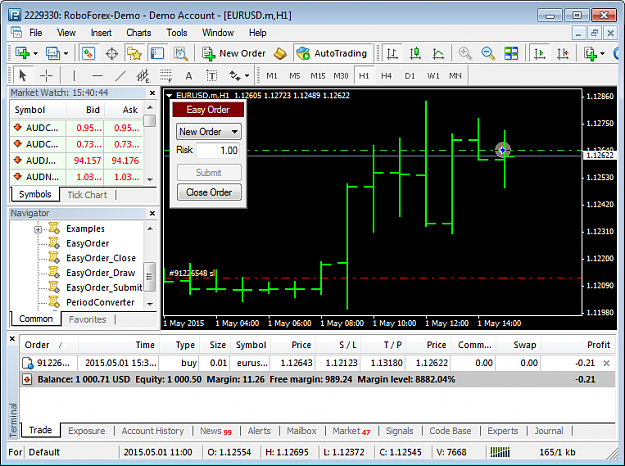Viewport: 625px width, 466px height.
Task: Close the Navigator panel
Action: pos(152,213)
